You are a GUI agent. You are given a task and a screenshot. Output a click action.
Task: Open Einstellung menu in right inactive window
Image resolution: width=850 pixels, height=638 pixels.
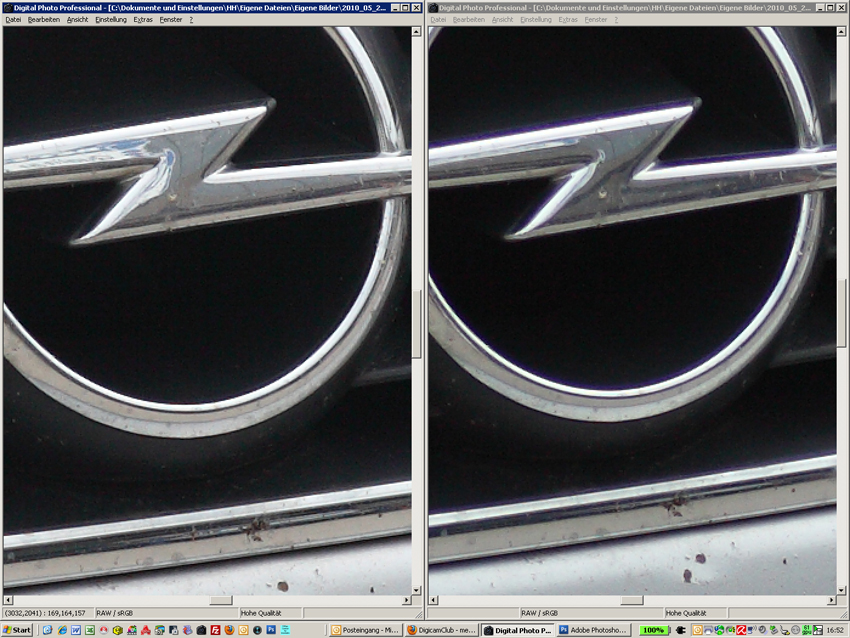pyautogui.click(x=536, y=20)
